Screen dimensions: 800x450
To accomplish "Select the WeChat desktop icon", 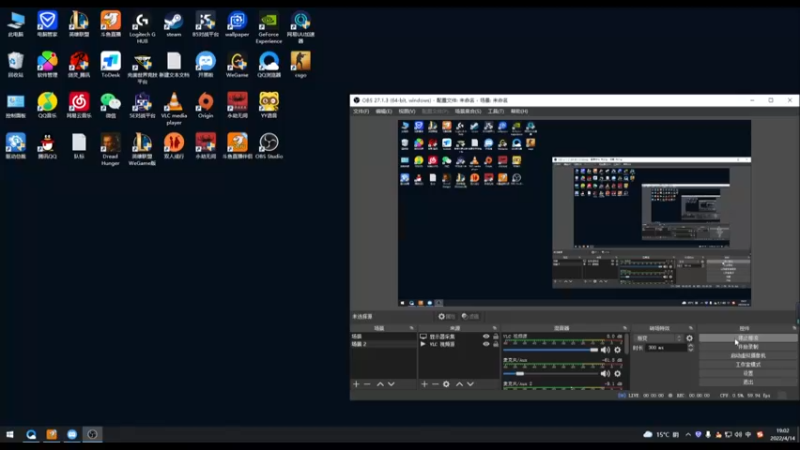I will (111, 105).
